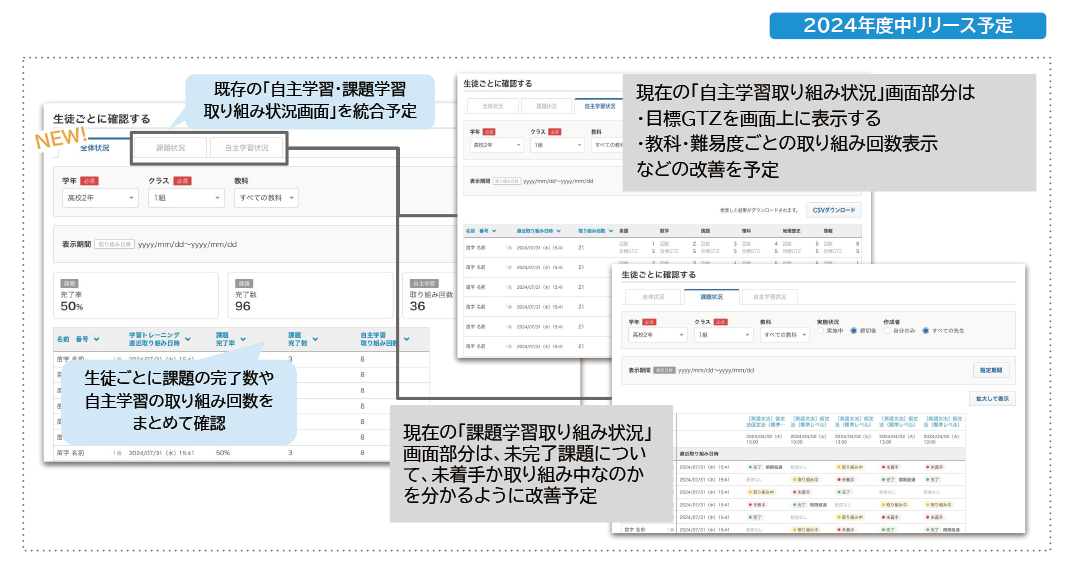Viewport: 1078px width, 574px height.
Task: Sort by 名前 番号 in top-middle window
Action: coord(481,231)
